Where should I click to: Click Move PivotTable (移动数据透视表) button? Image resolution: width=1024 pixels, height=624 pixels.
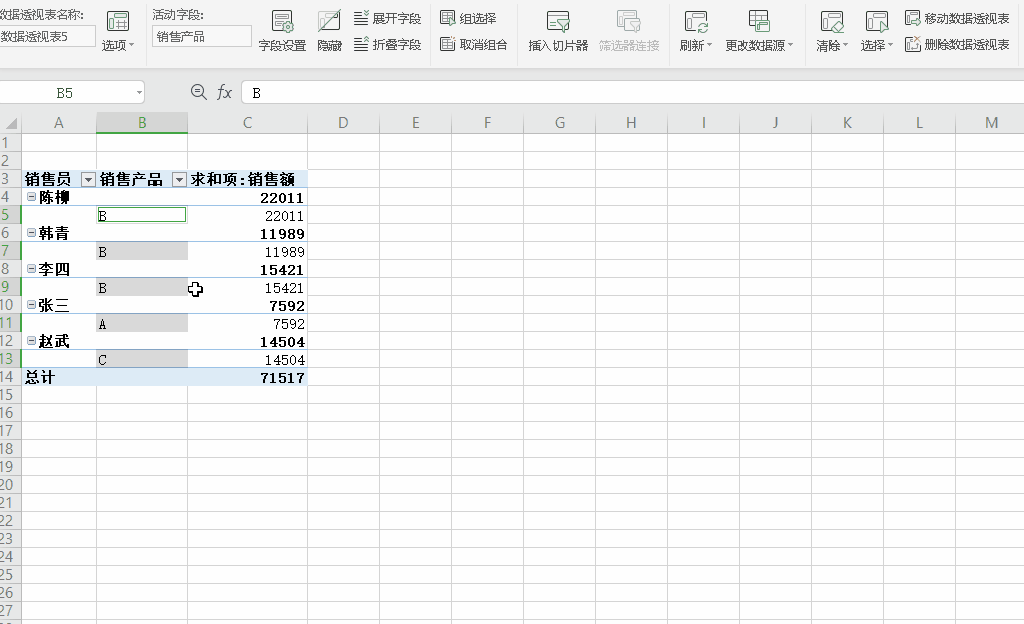(x=957, y=19)
